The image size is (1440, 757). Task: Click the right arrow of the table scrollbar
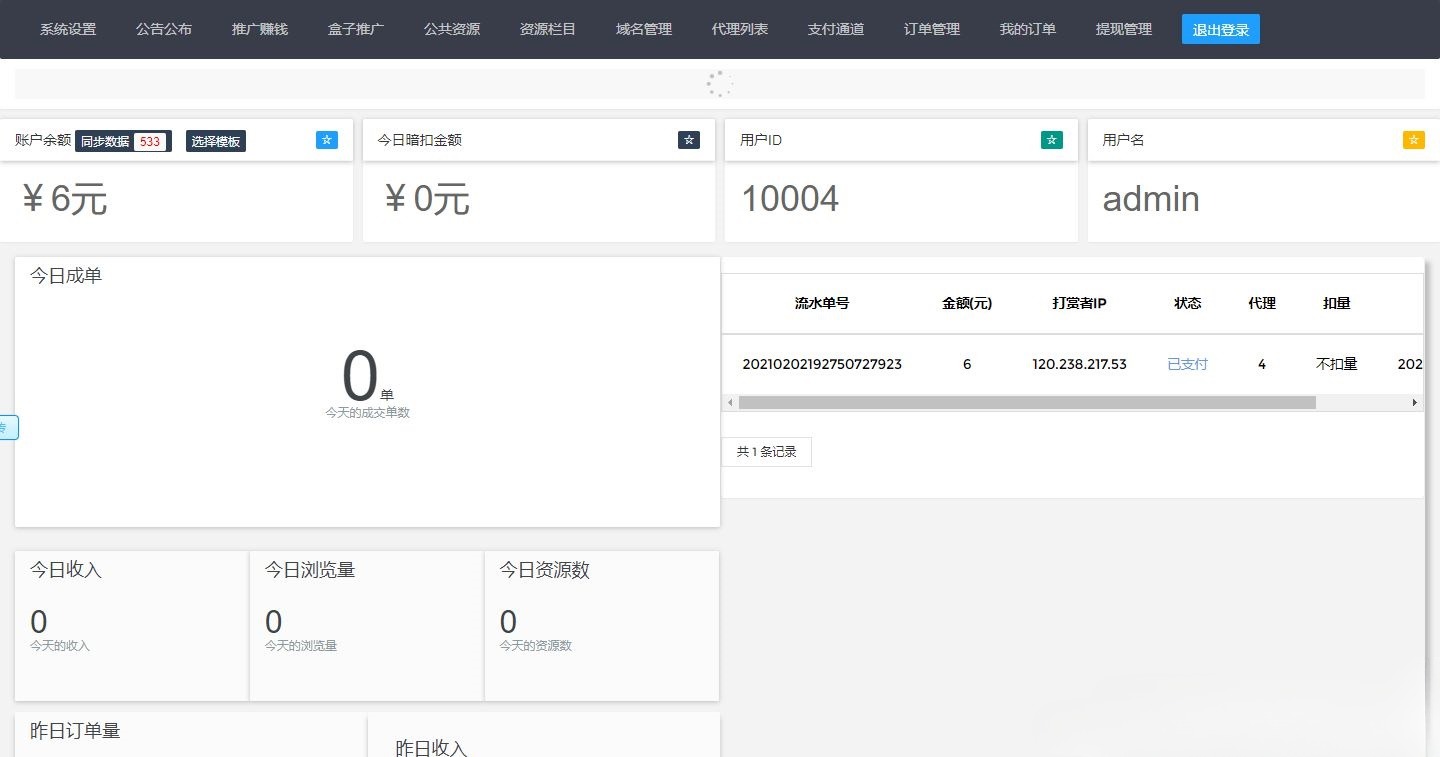(1415, 402)
